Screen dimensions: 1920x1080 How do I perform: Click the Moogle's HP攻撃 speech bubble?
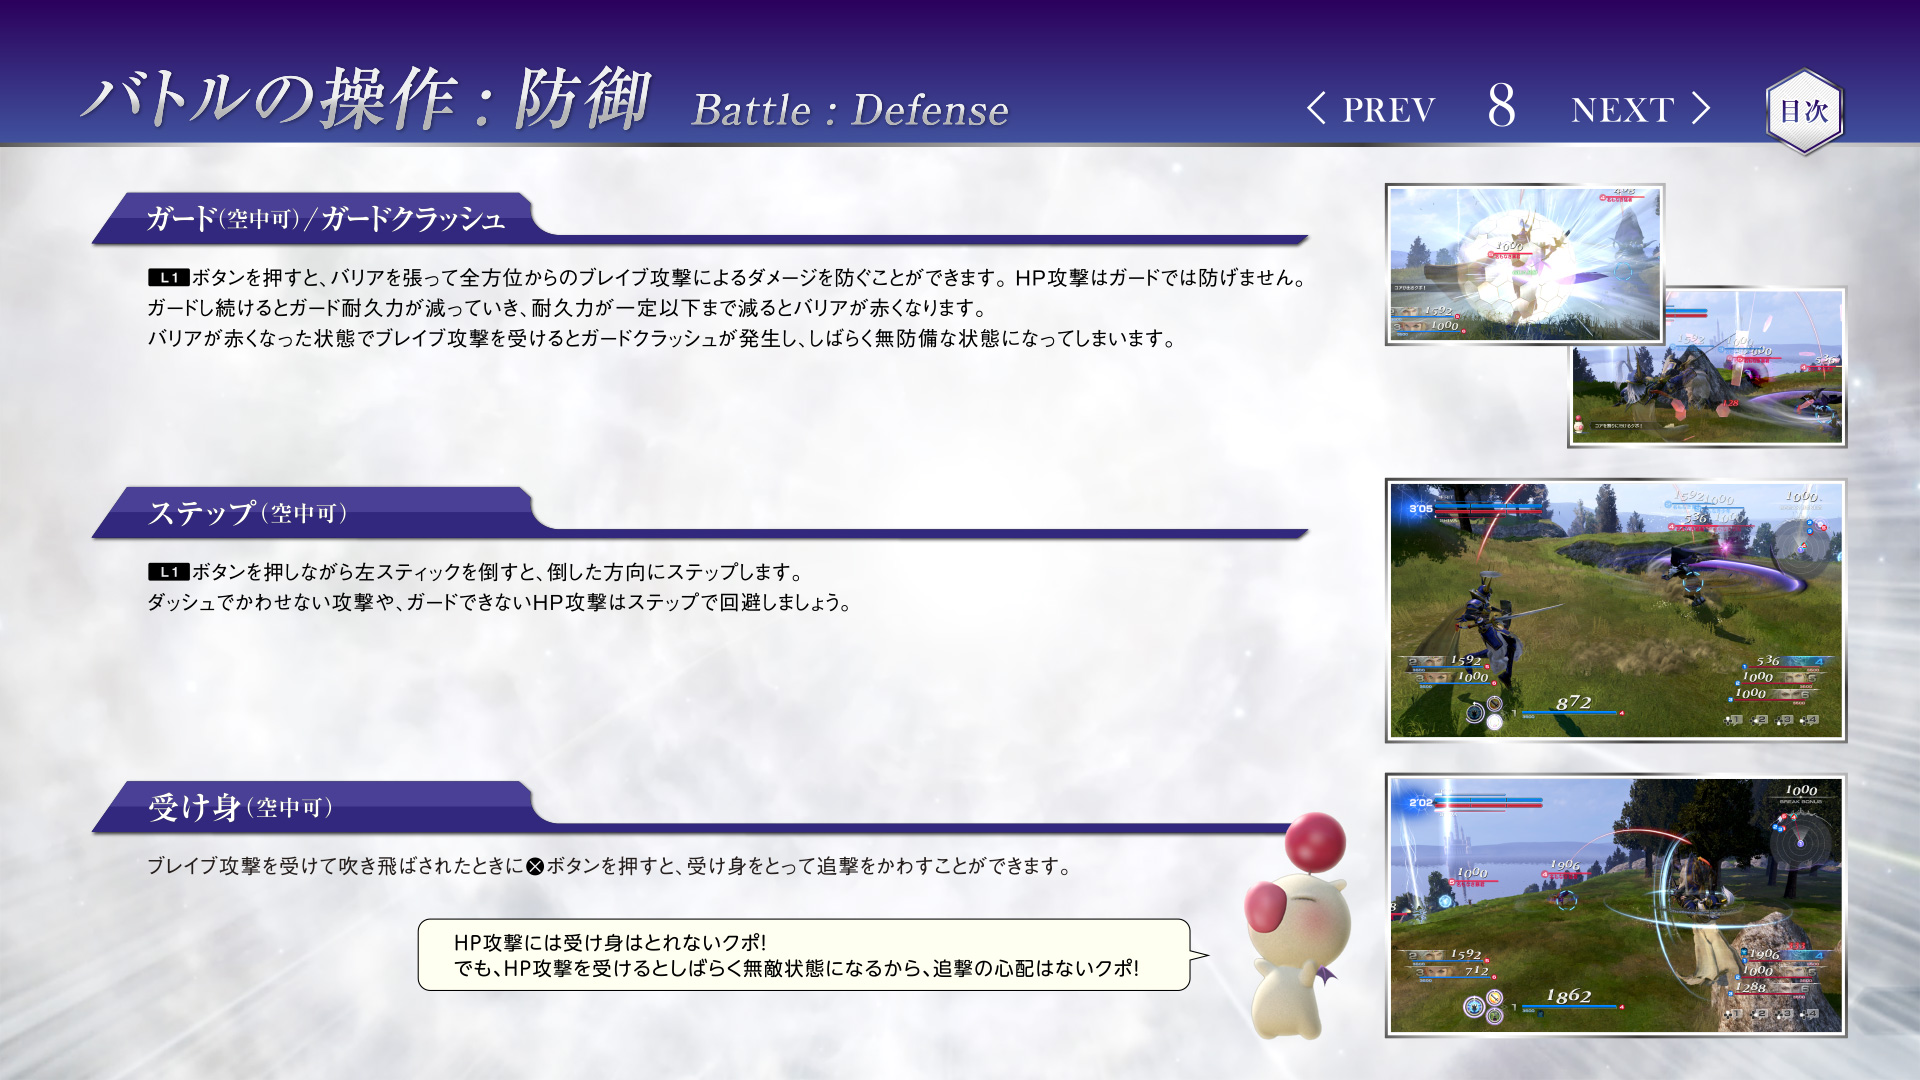[x=805, y=955]
